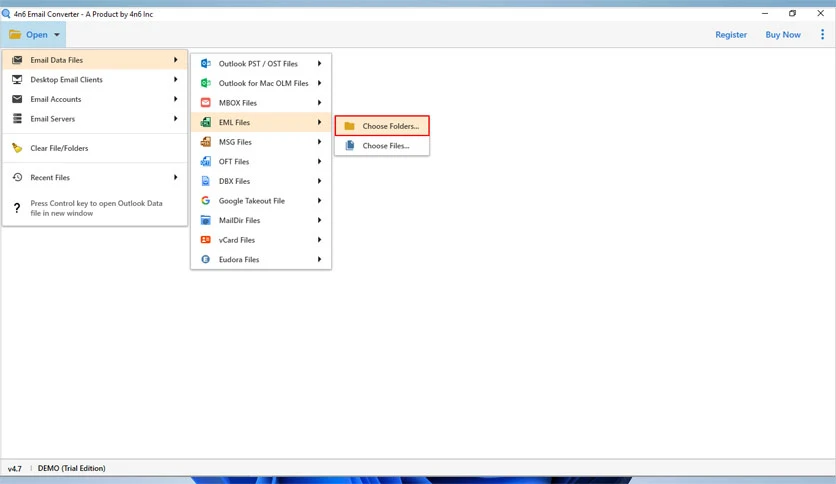The height and width of the screenshot is (484, 836).
Task: Expand the DBX Files submenu arrow
Action: pyautogui.click(x=319, y=181)
